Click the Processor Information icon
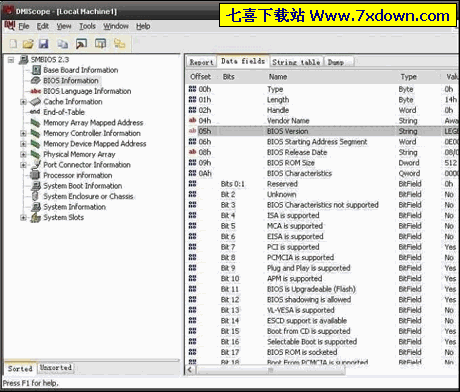This screenshot has width=460, height=392. [36, 175]
